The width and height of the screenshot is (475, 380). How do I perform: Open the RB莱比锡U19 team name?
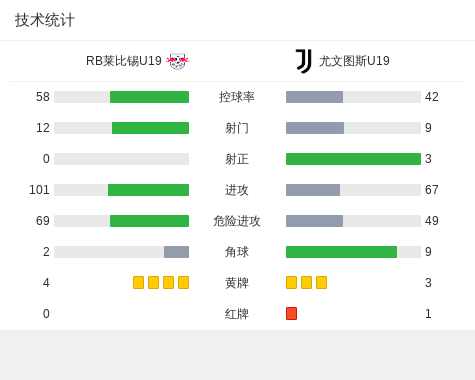[124, 61]
